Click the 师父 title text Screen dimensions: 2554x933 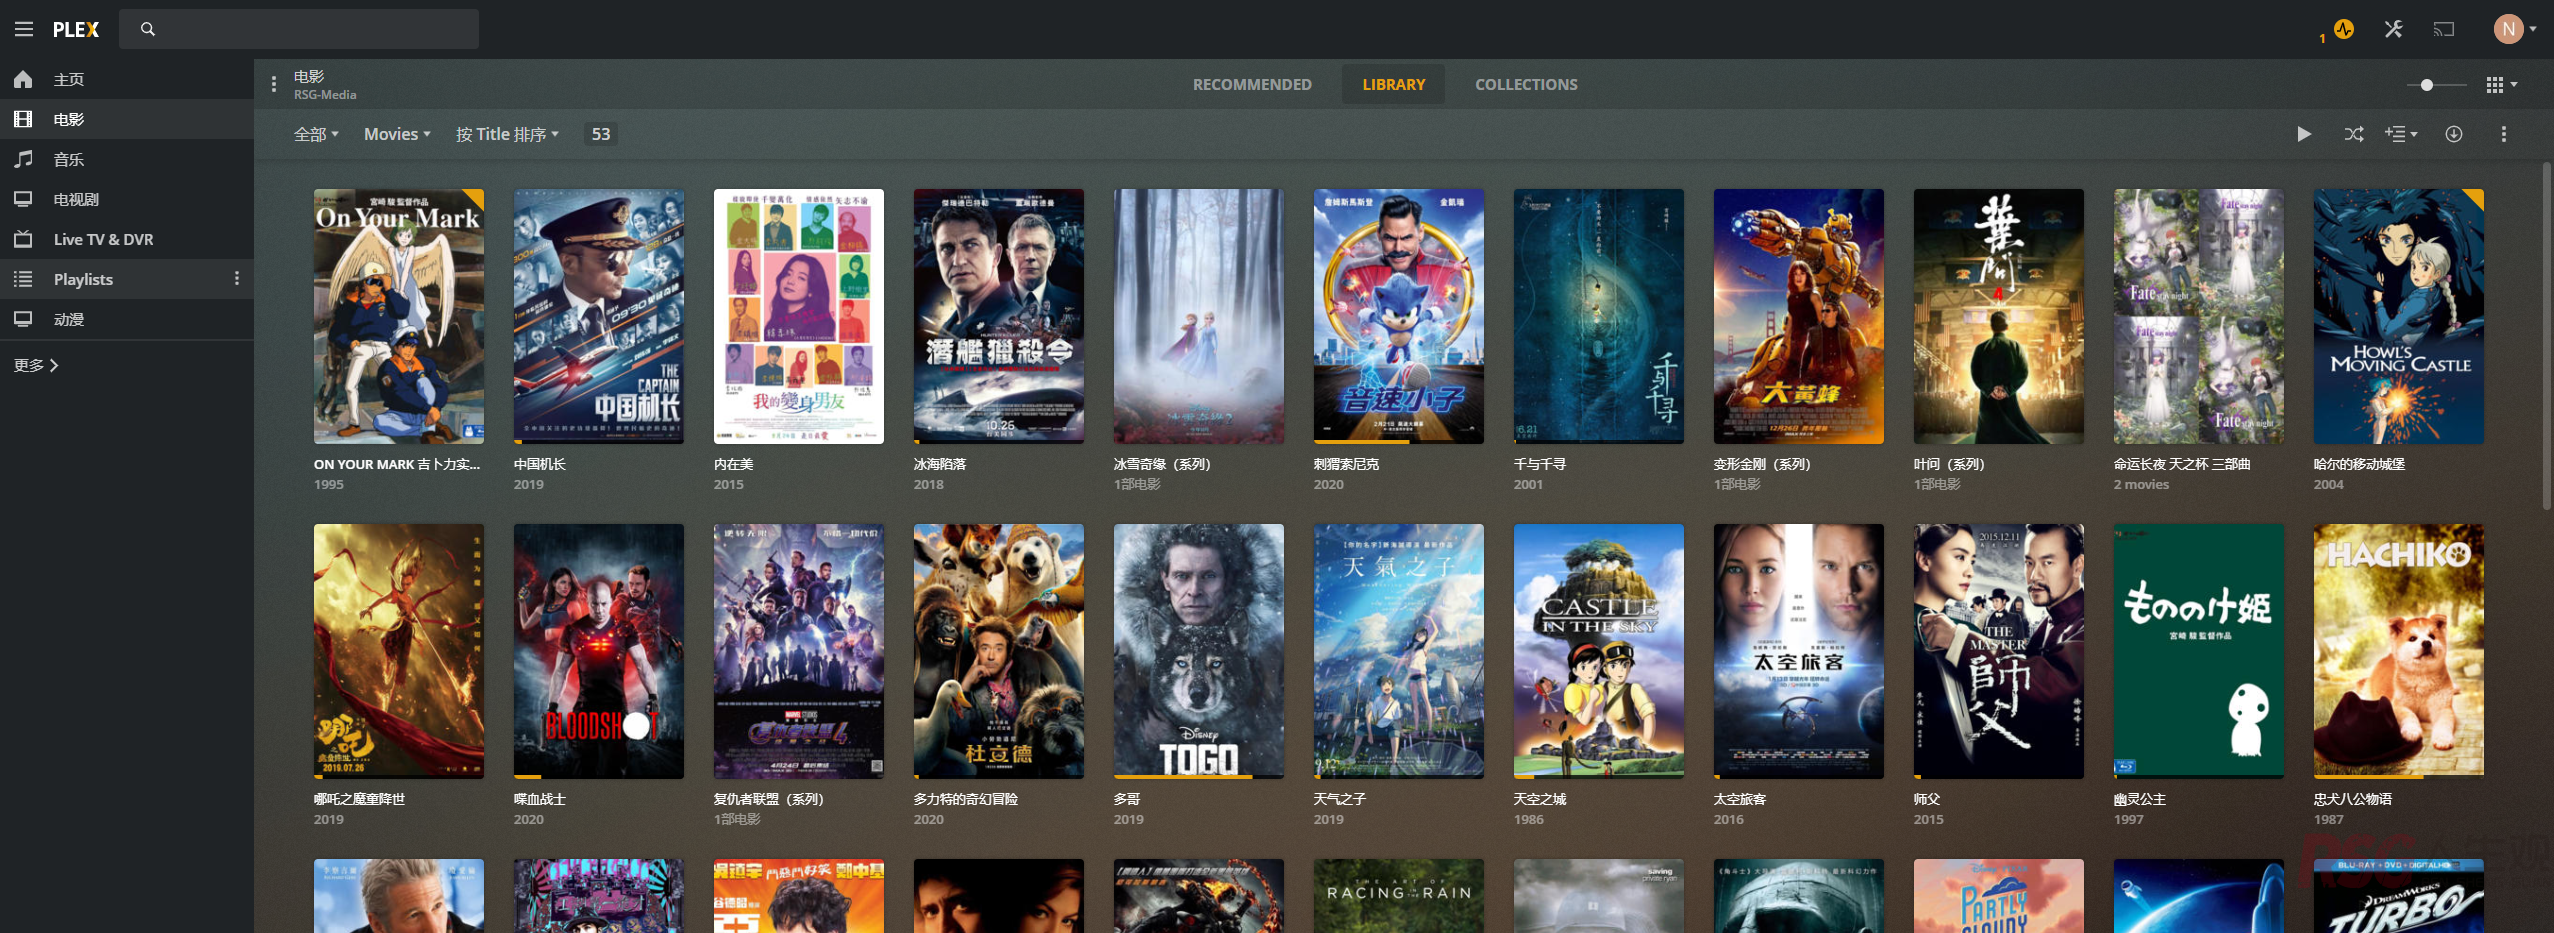[x=1927, y=799]
